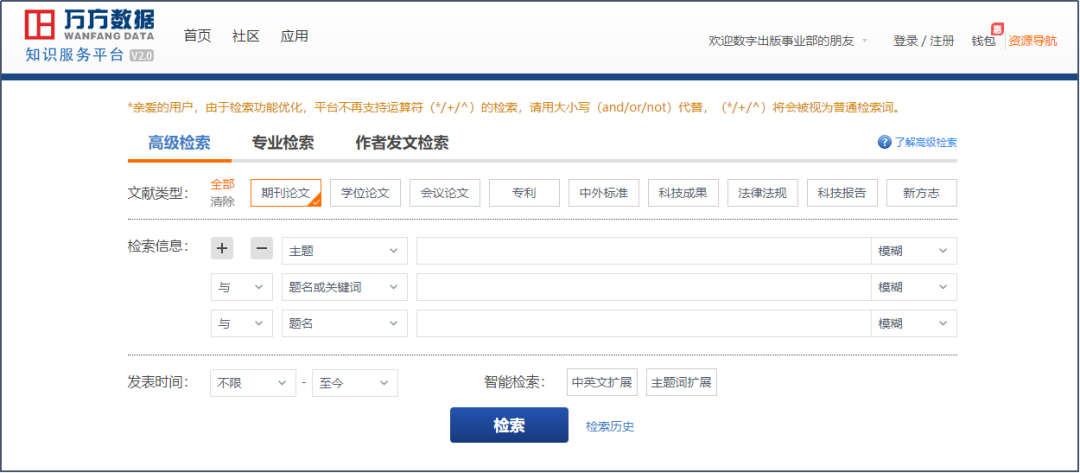The width and height of the screenshot is (1080, 473).
Task: Go to 首页 in top navigation
Action: point(197,36)
